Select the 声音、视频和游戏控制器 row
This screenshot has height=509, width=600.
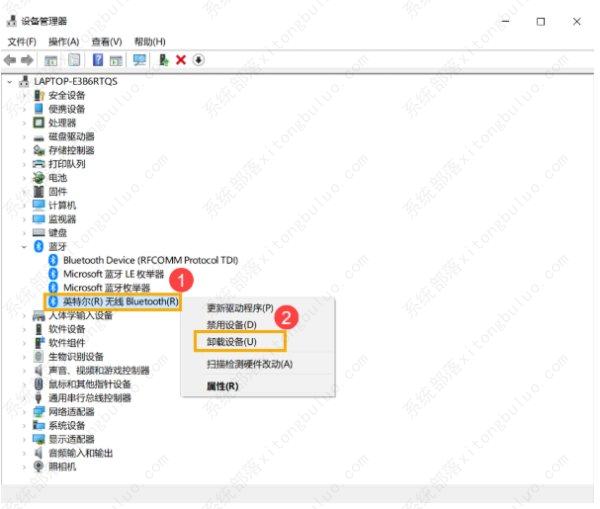click(x=99, y=370)
